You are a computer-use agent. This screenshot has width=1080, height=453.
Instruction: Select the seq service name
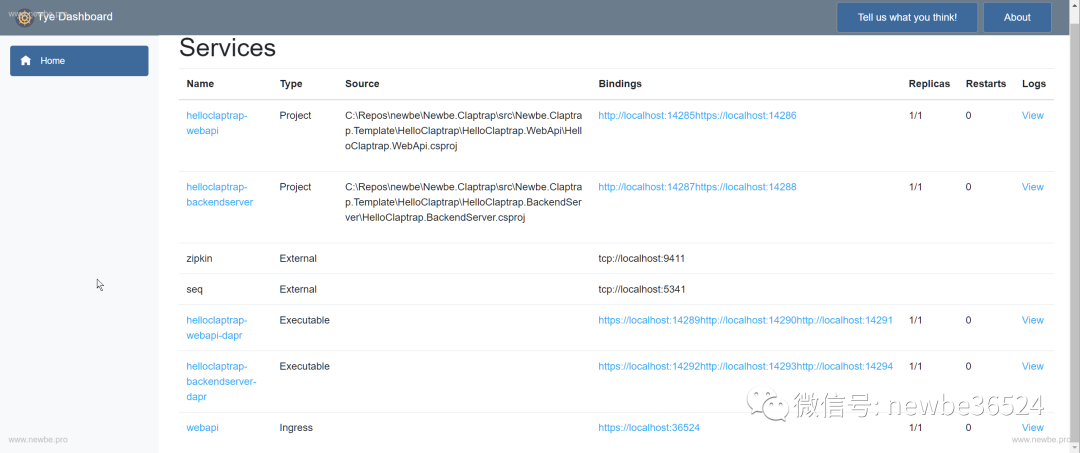194,289
